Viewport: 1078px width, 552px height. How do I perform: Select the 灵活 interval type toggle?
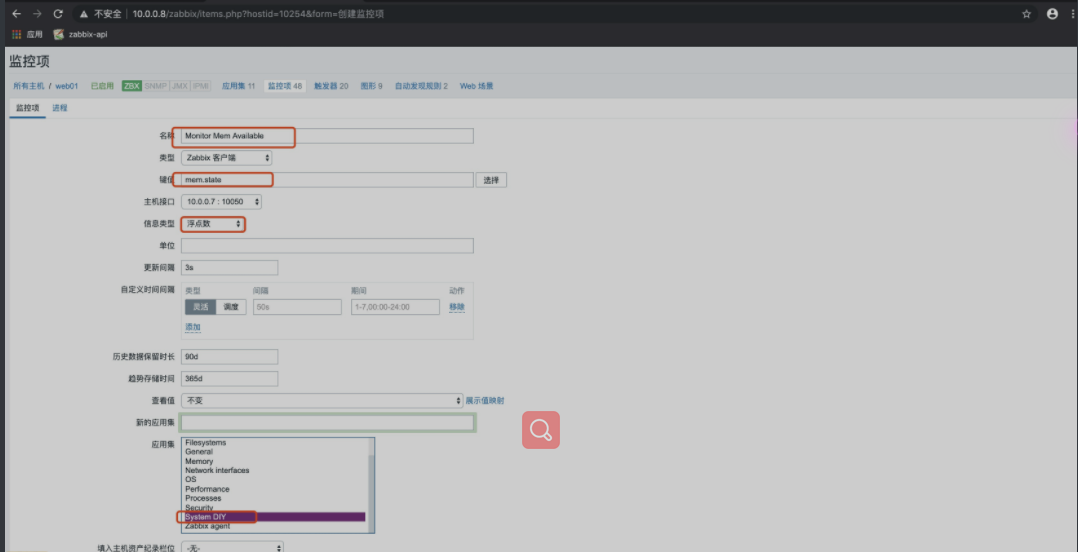point(200,307)
